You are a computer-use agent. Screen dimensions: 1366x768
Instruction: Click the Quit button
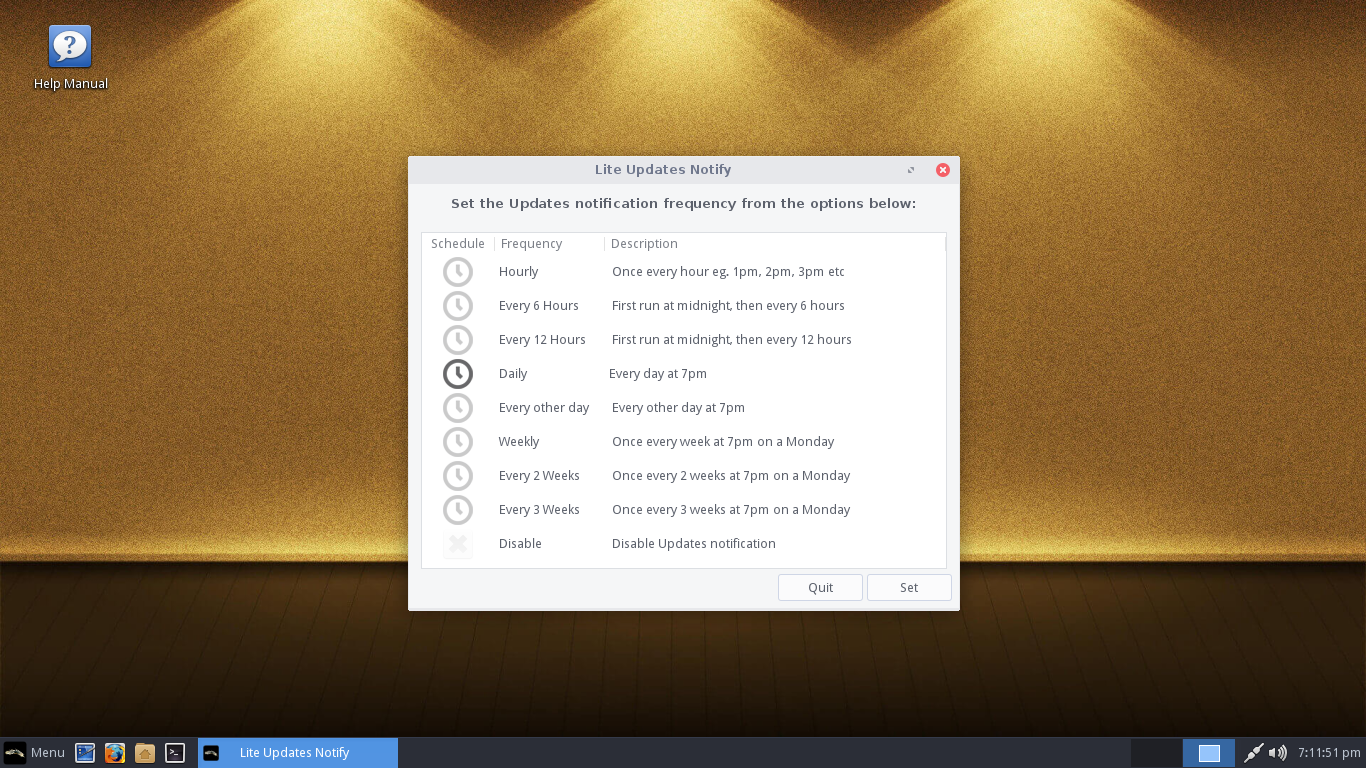(820, 588)
